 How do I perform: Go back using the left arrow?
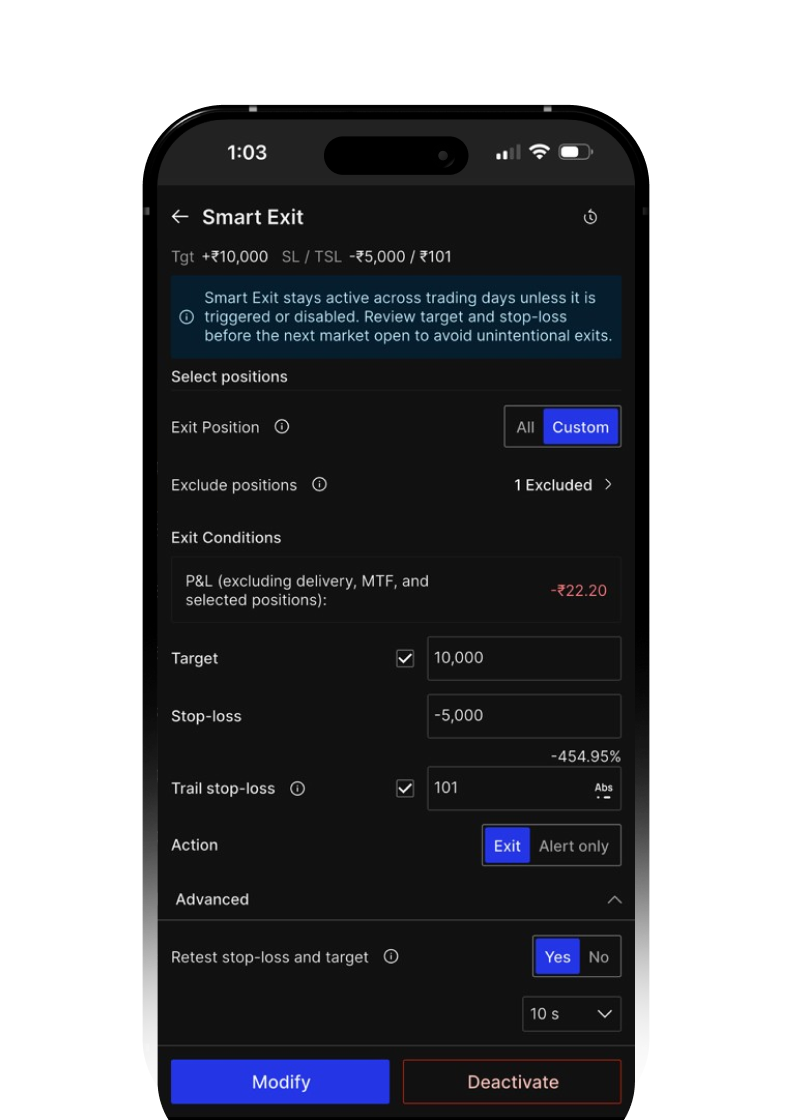pyautogui.click(x=180, y=216)
